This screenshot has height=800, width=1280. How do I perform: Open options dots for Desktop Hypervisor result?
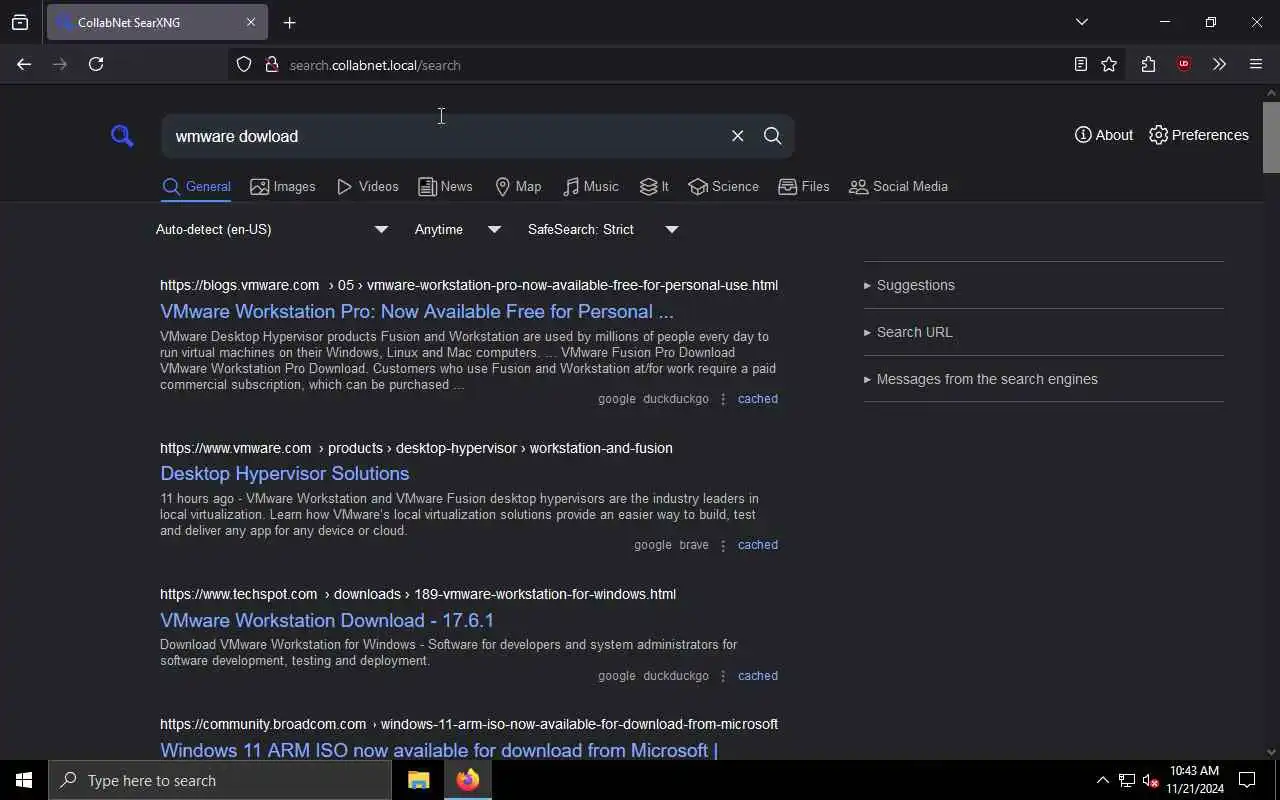point(723,546)
